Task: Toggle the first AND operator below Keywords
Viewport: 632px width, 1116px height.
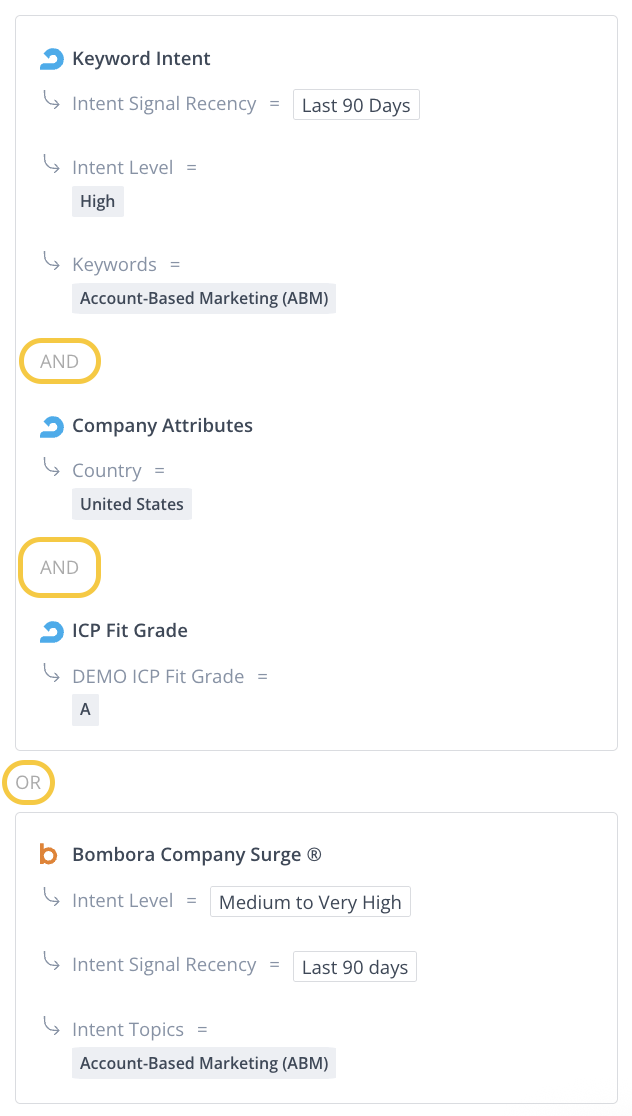Action: click(60, 361)
